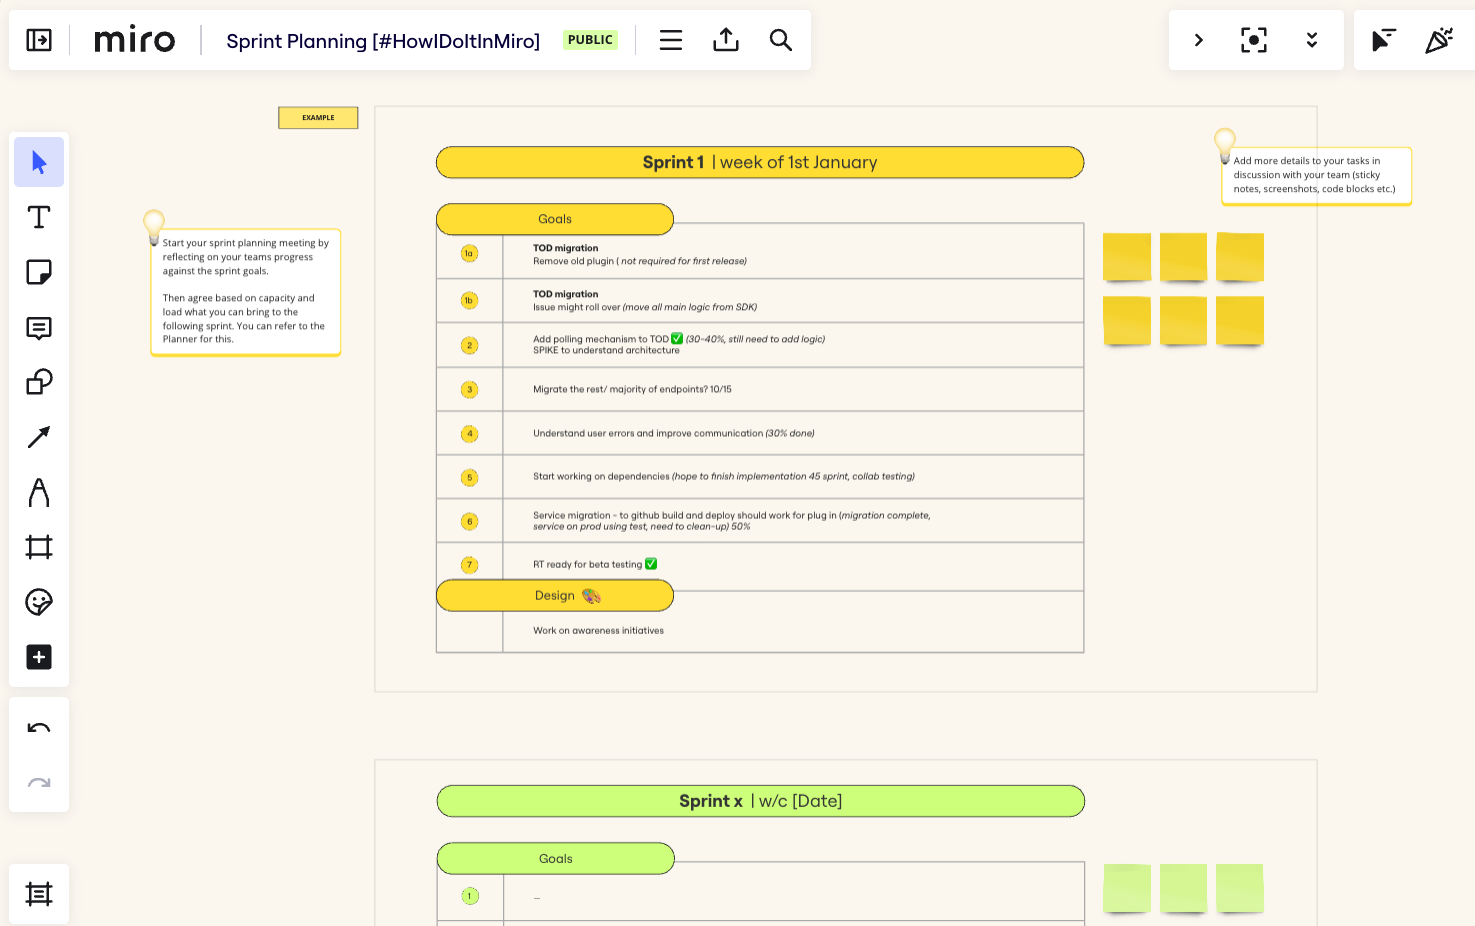Click the PUBLIC sharing badge
The width and height of the screenshot is (1475, 926).
tap(590, 39)
